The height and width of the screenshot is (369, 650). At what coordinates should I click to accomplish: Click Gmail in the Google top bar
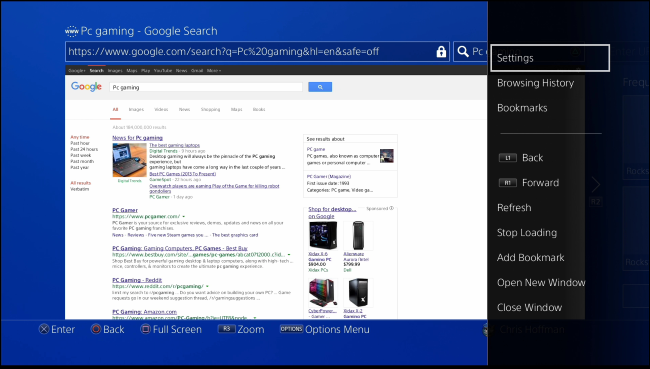click(197, 70)
